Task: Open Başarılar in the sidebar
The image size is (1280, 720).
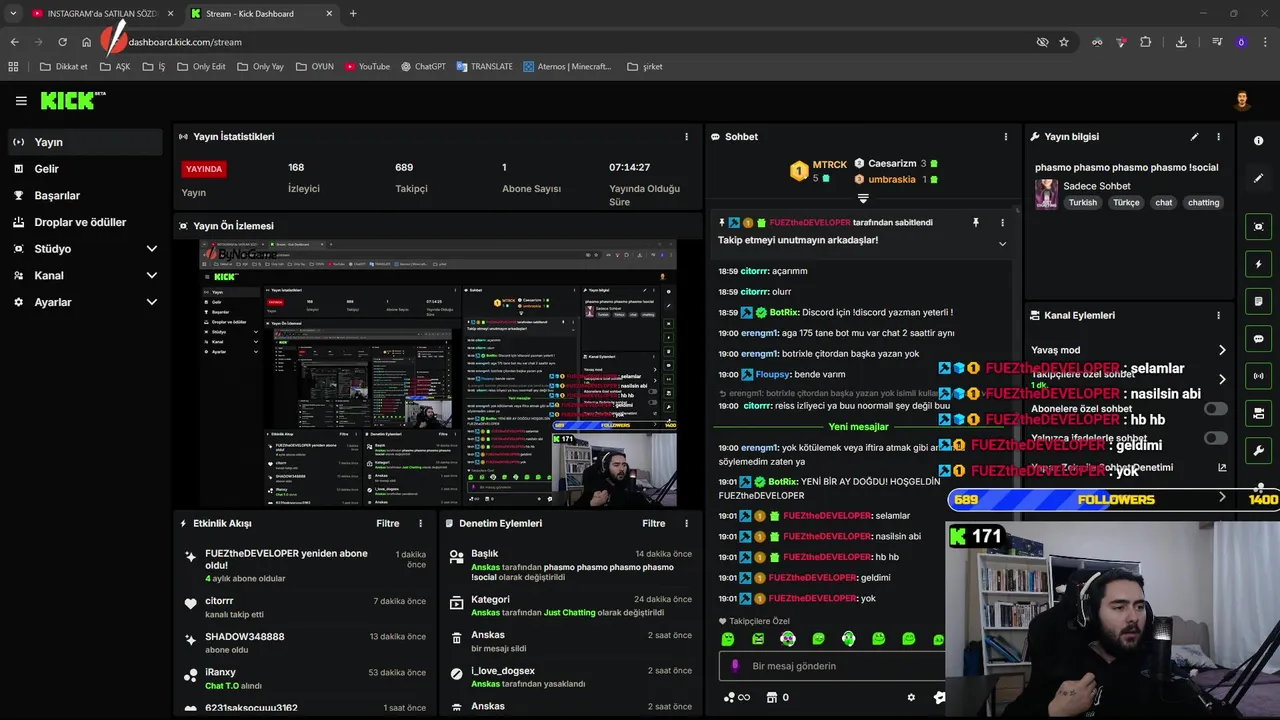Action: pyautogui.click(x=85, y=196)
